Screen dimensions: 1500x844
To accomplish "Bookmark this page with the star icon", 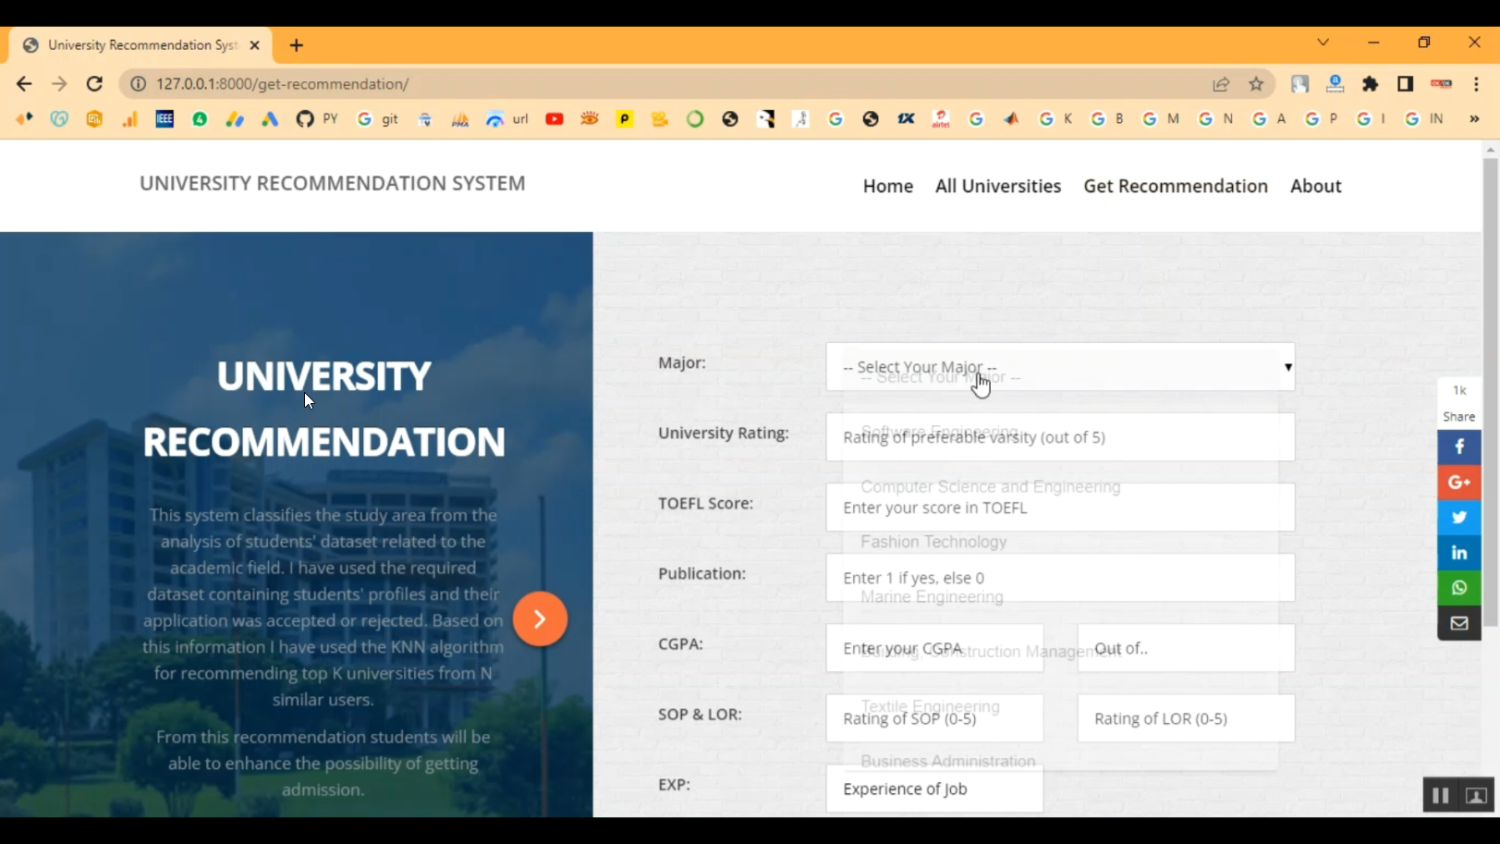I will (1256, 84).
